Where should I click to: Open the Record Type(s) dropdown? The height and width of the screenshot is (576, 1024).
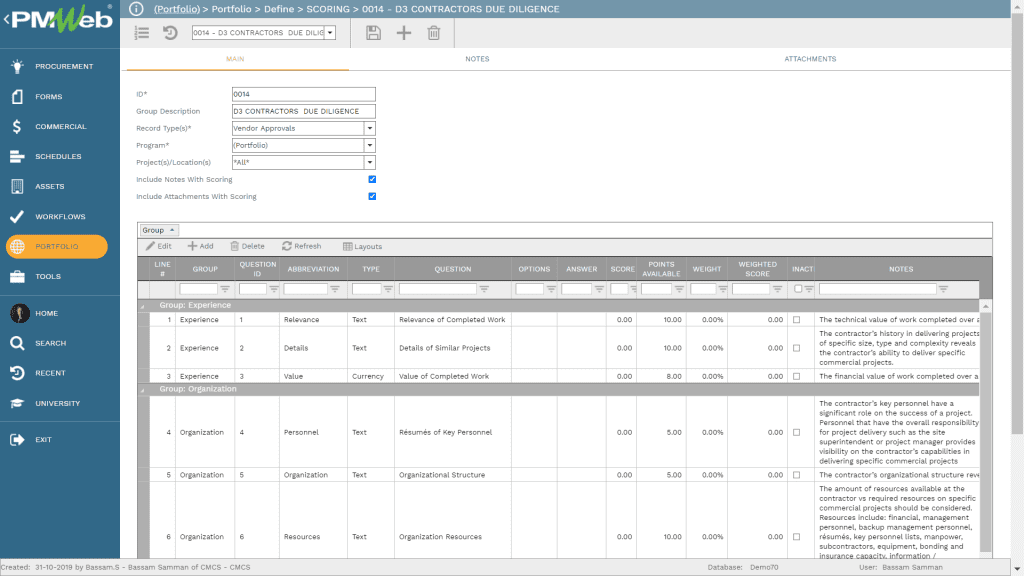pos(370,128)
